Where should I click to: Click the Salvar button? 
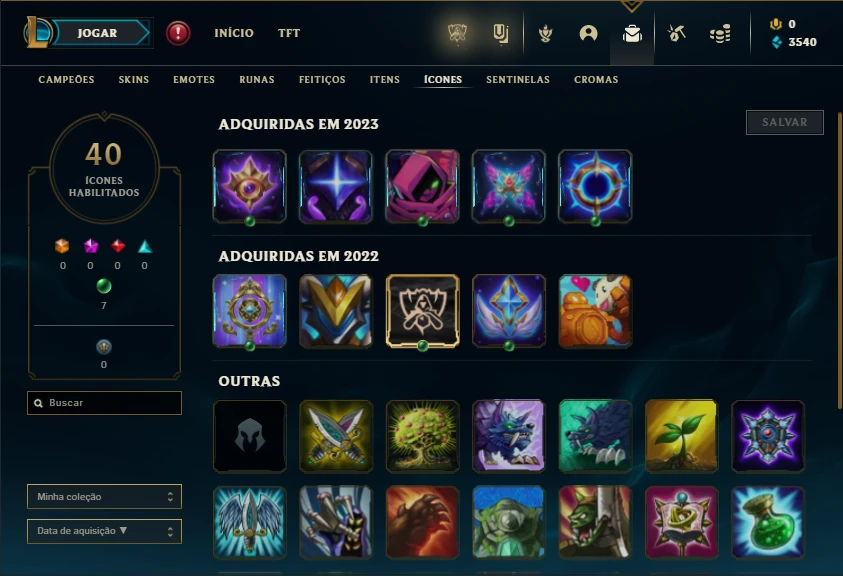click(784, 123)
